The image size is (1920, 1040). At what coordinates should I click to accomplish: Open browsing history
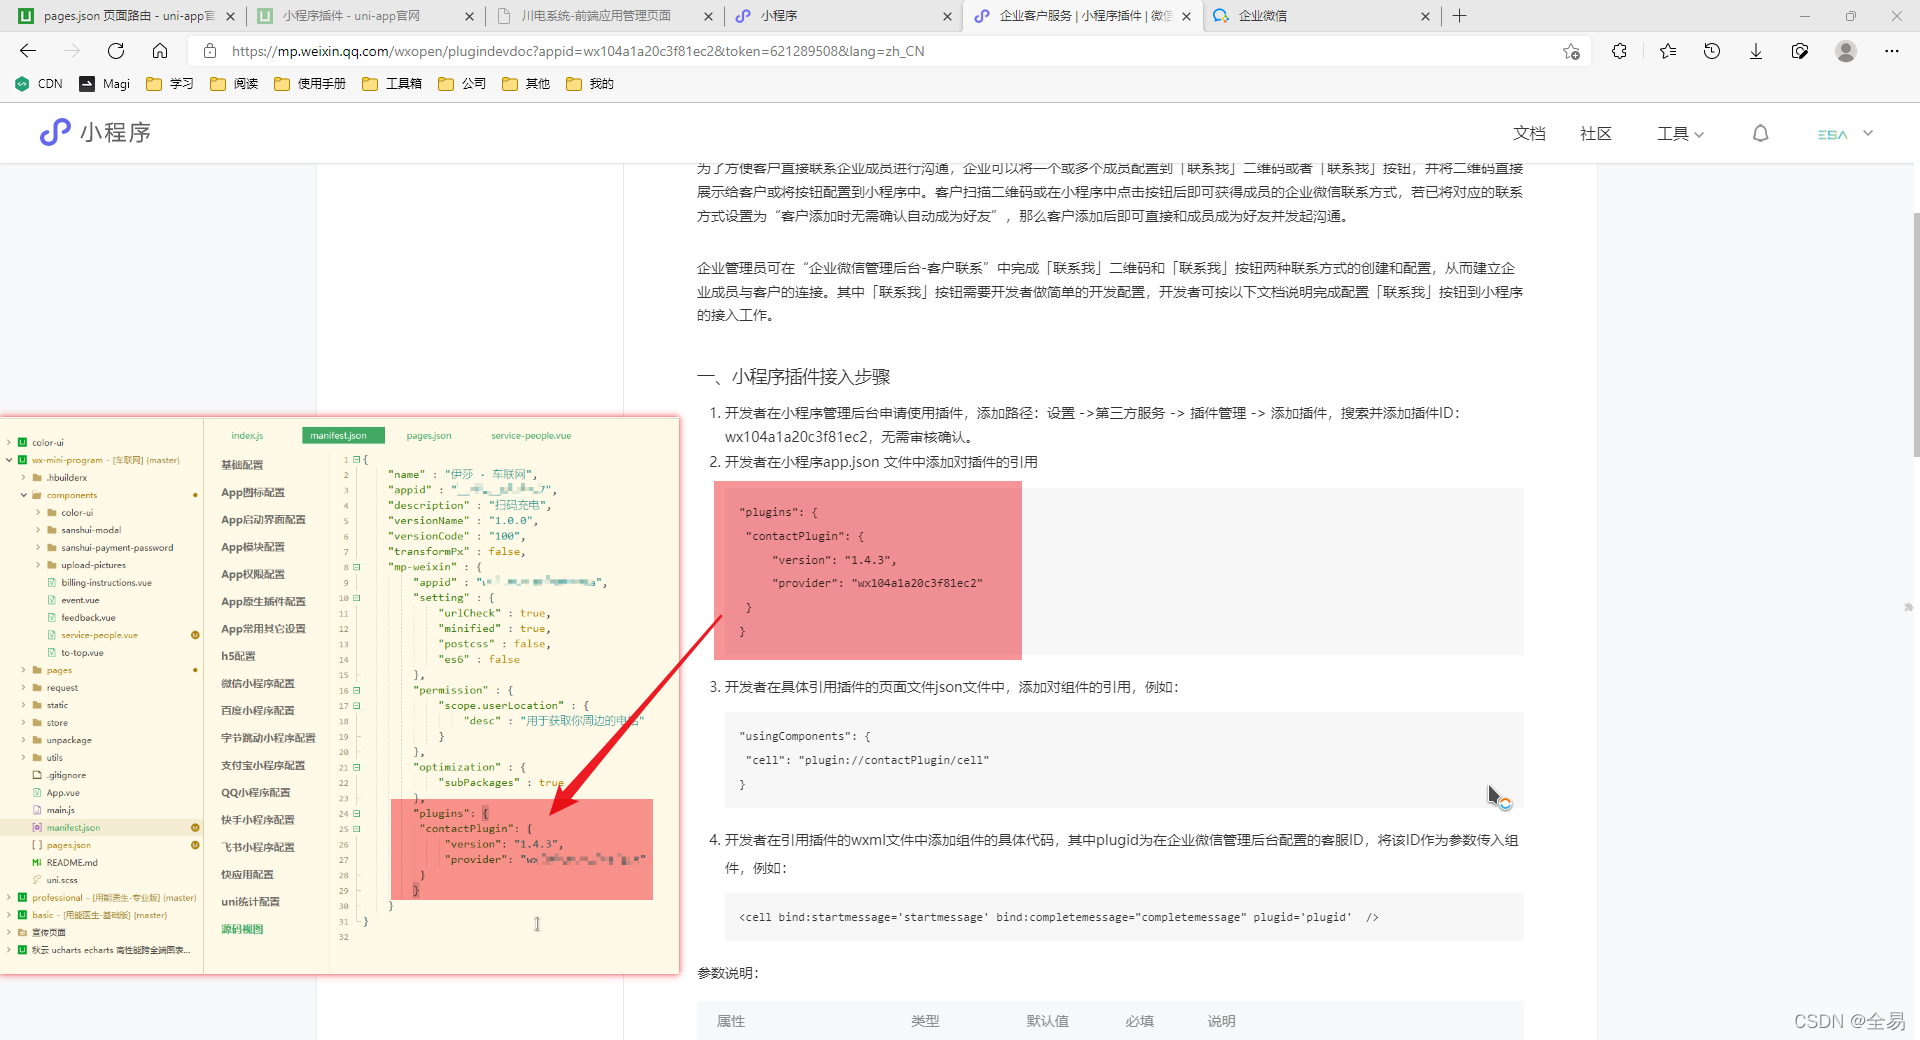point(1712,51)
